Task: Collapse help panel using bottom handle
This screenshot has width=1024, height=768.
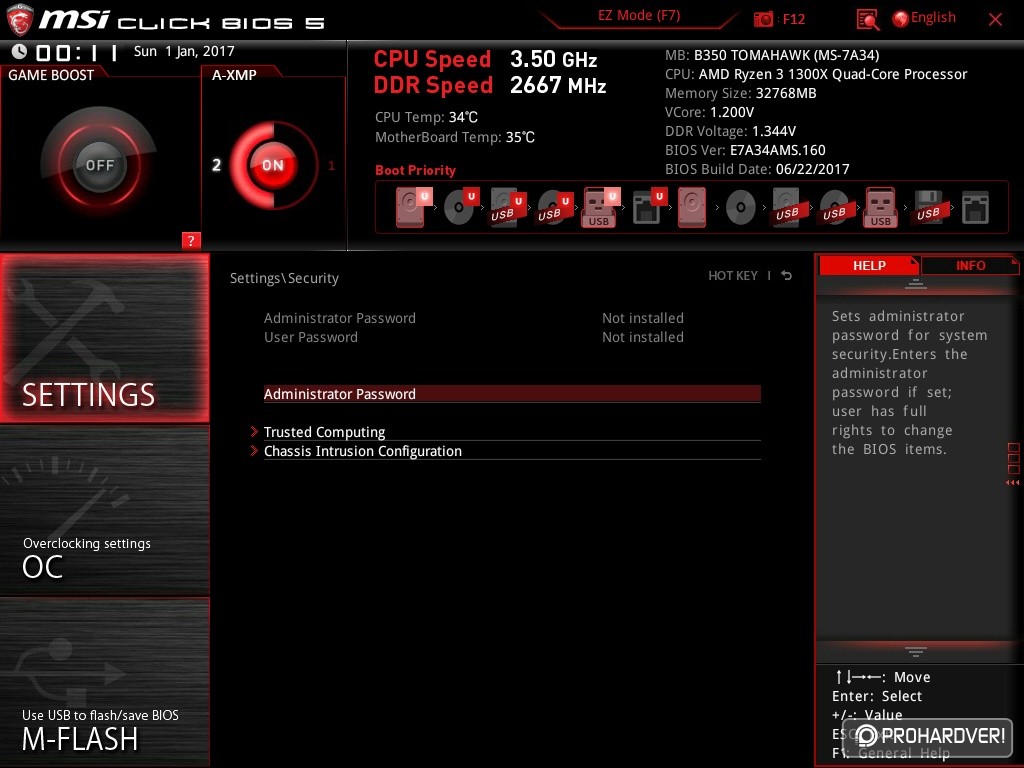Action: tap(916, 651)
